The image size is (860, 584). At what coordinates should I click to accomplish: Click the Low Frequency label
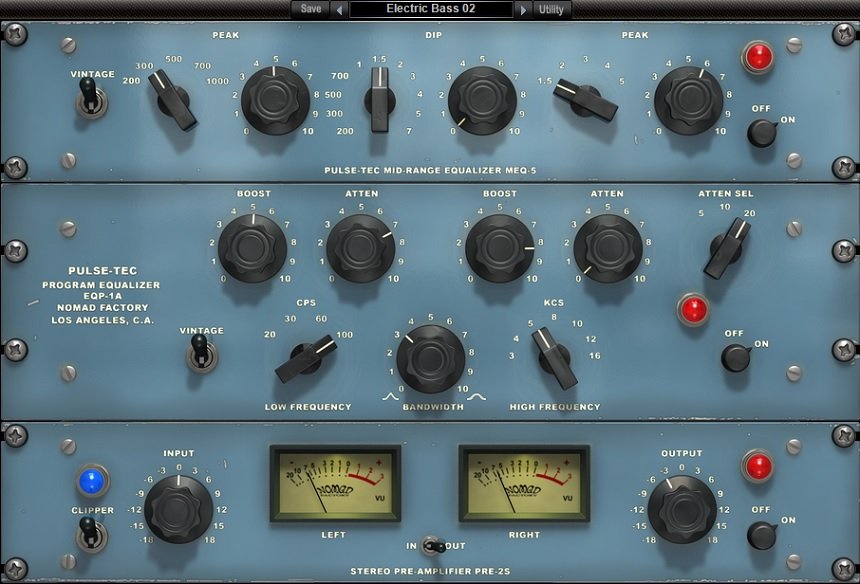[x=308, y=407]
